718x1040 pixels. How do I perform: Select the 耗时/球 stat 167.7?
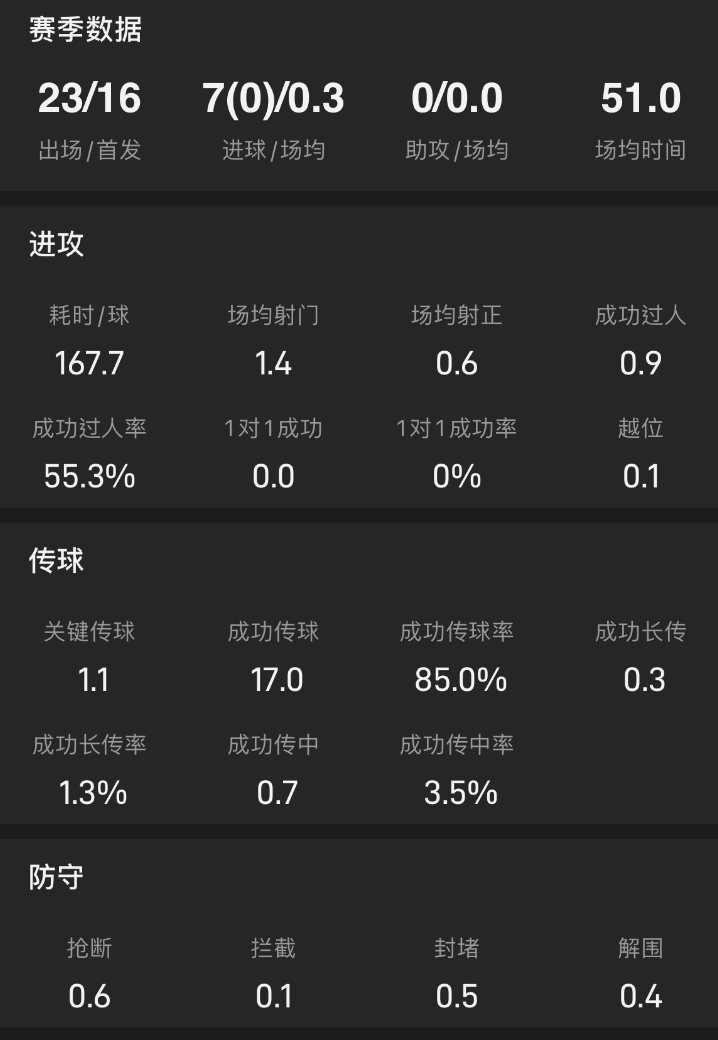pyautogui.click(x=90, y=362)
